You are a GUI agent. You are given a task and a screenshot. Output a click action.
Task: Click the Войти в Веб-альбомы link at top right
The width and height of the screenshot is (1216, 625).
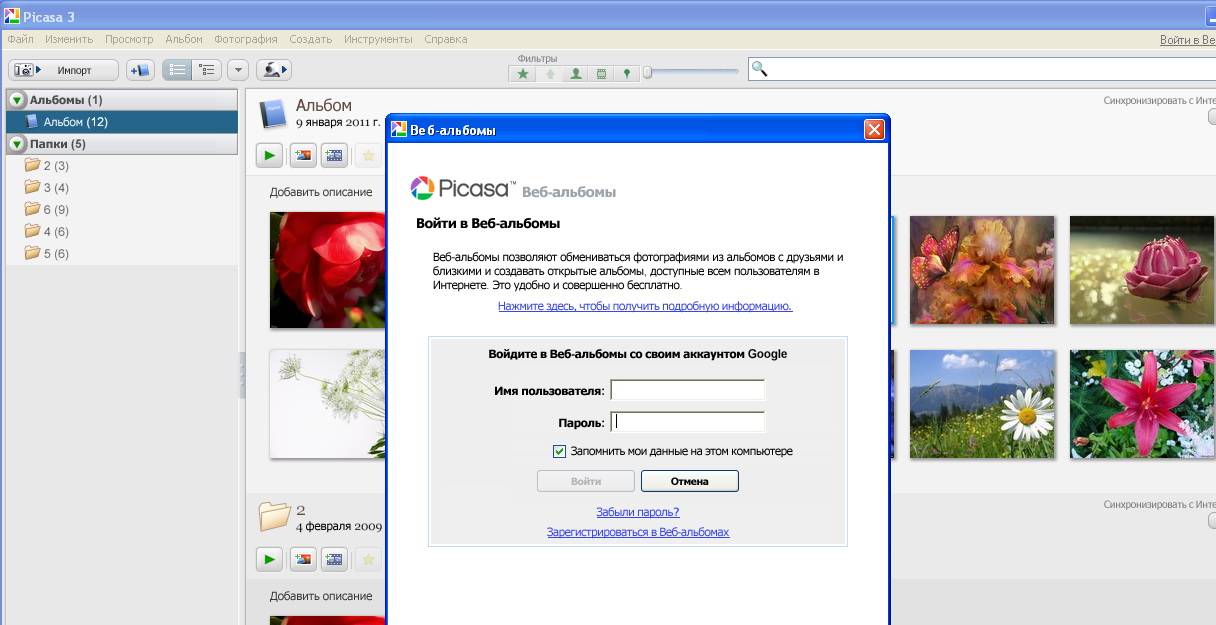tap(1187, 40)
